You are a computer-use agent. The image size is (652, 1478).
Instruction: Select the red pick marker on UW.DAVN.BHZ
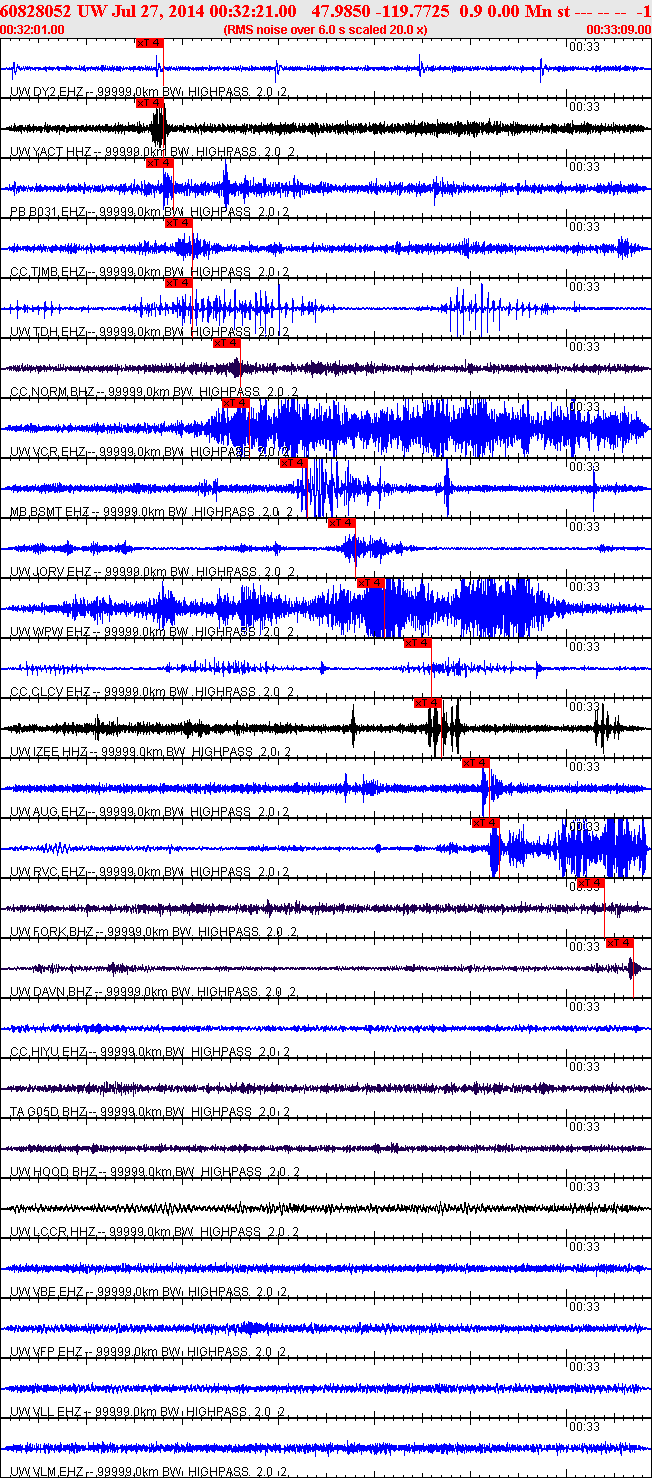click(x=620, y=943)
